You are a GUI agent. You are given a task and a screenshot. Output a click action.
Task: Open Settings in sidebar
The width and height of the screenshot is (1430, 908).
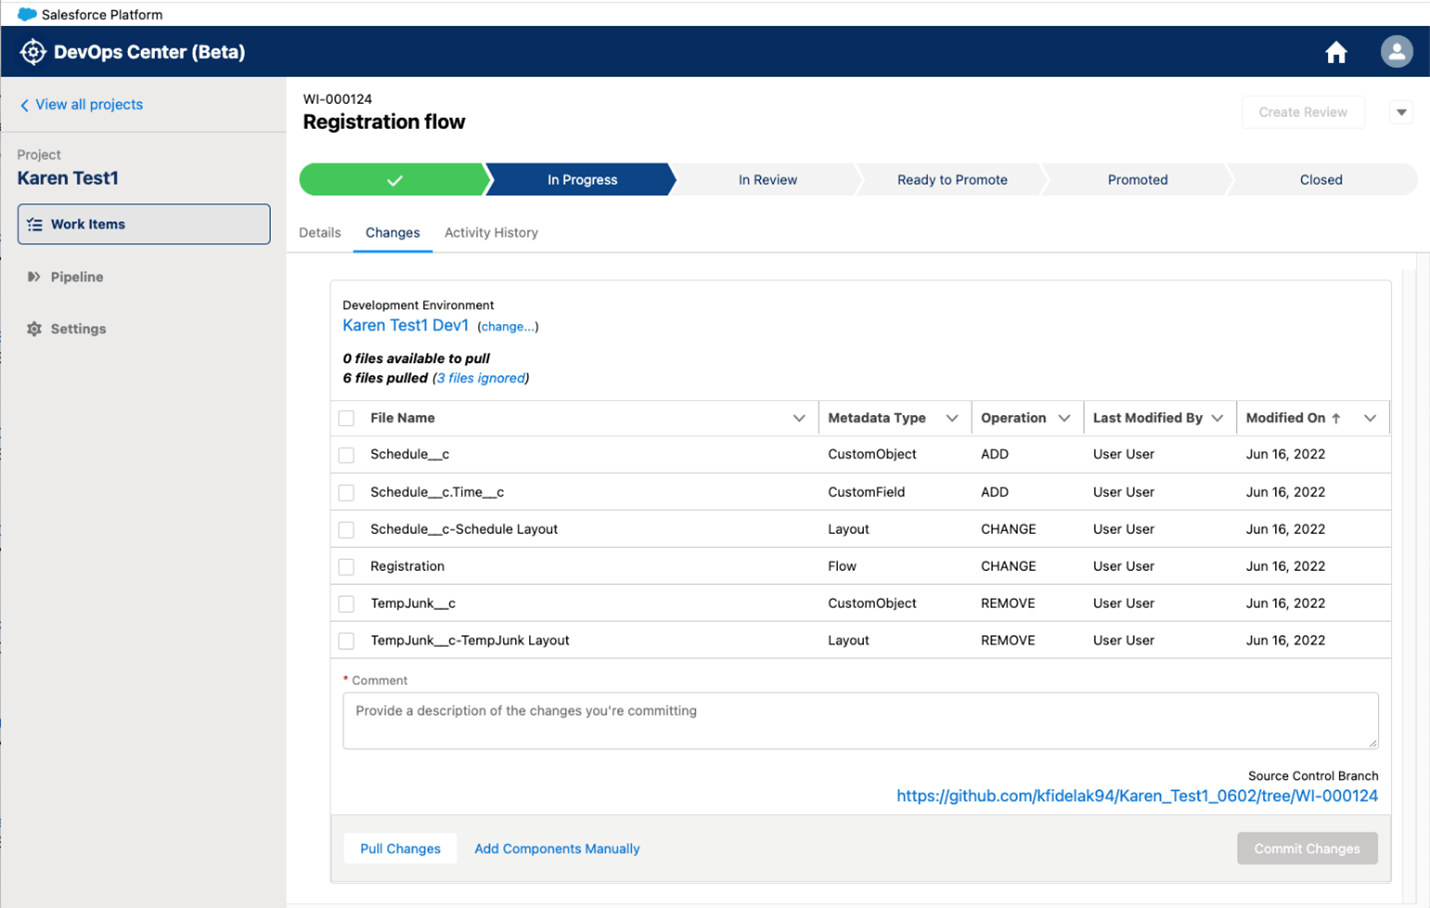click(x=78, y=329)
